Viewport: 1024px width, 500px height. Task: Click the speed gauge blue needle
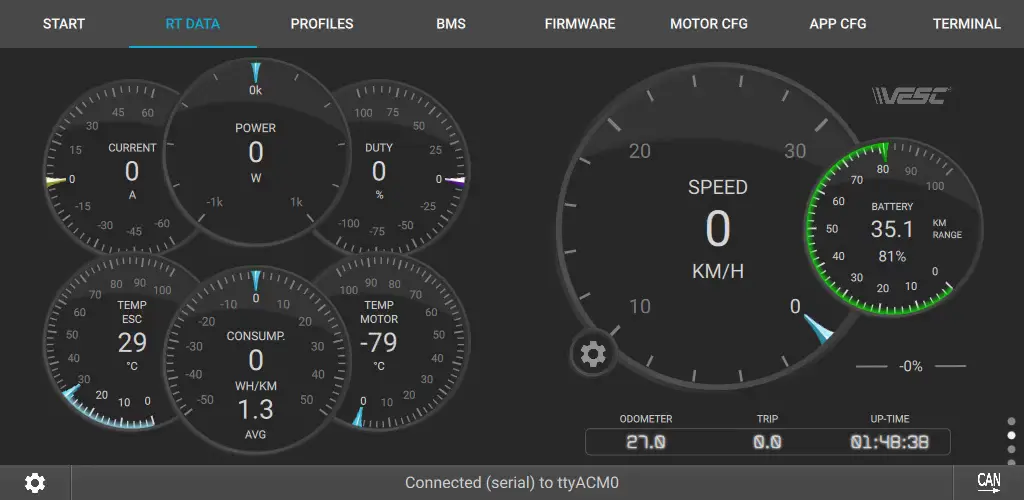(x=818, y=328)
